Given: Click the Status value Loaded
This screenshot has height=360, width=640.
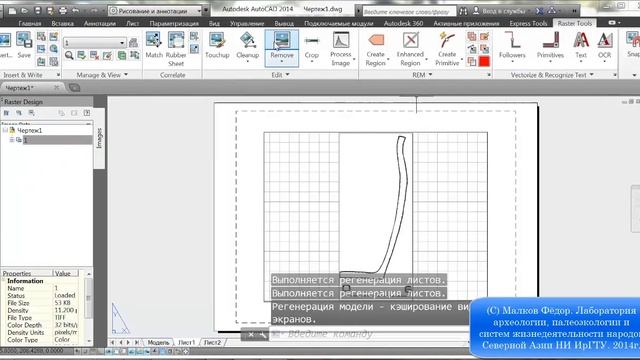Looking at the screenshot, I should point(64,296).
